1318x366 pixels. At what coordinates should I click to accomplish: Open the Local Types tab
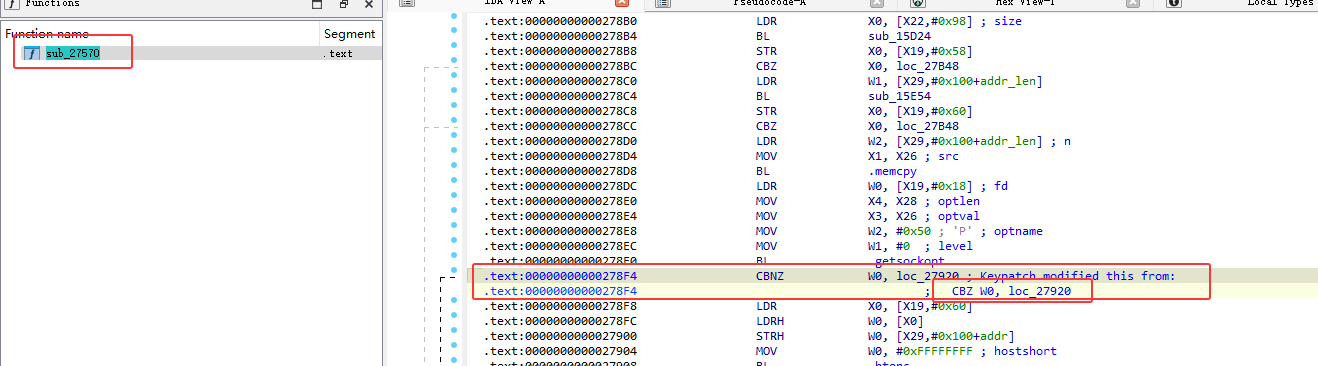1280,3
